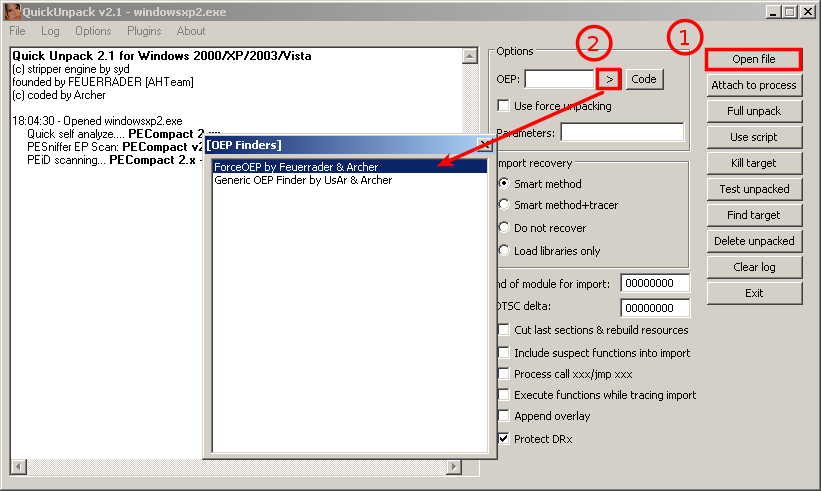Viewport: 821px width, 491px height.
Task: Click the horizontal scrollbar right arrow
Action: point(453,467)
